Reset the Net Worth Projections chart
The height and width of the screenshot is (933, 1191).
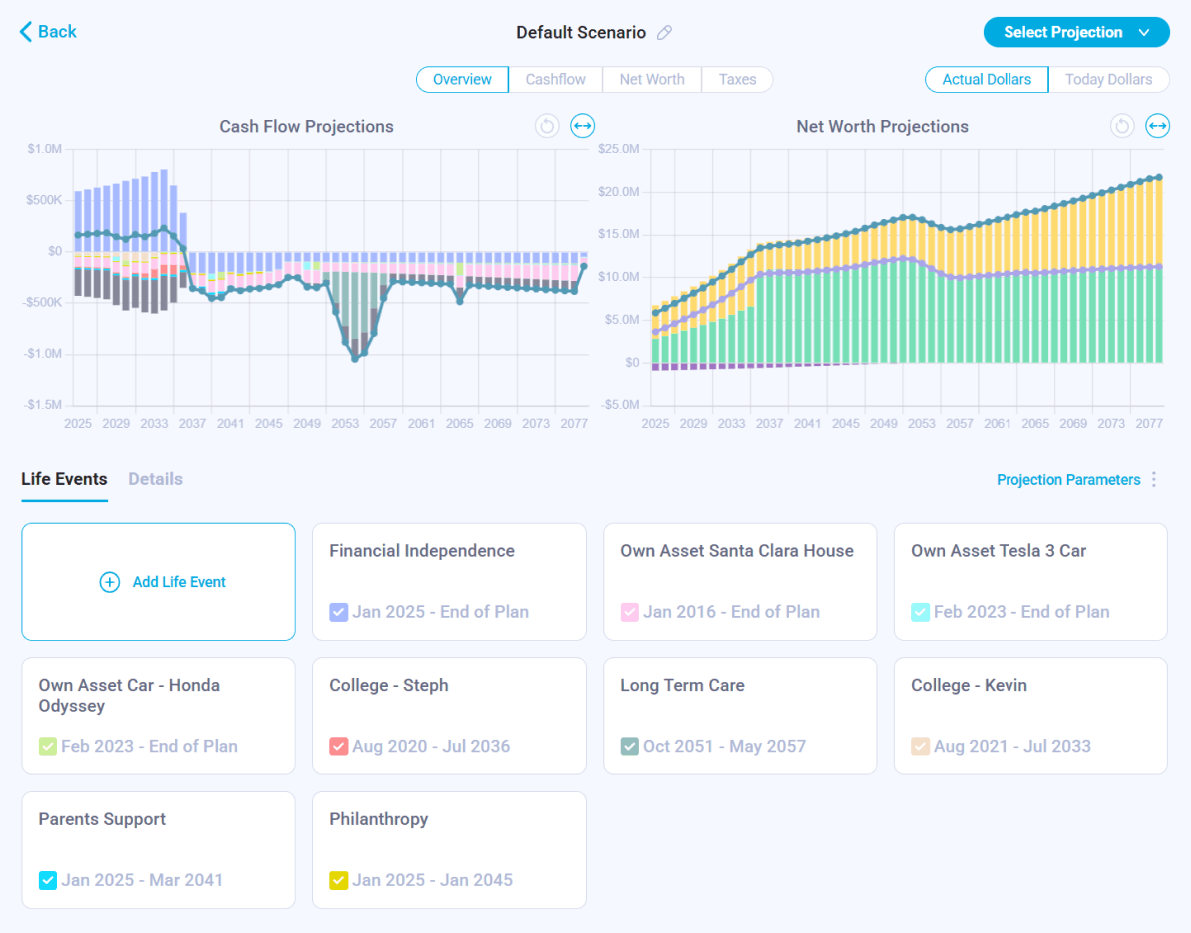(1122, 126)
